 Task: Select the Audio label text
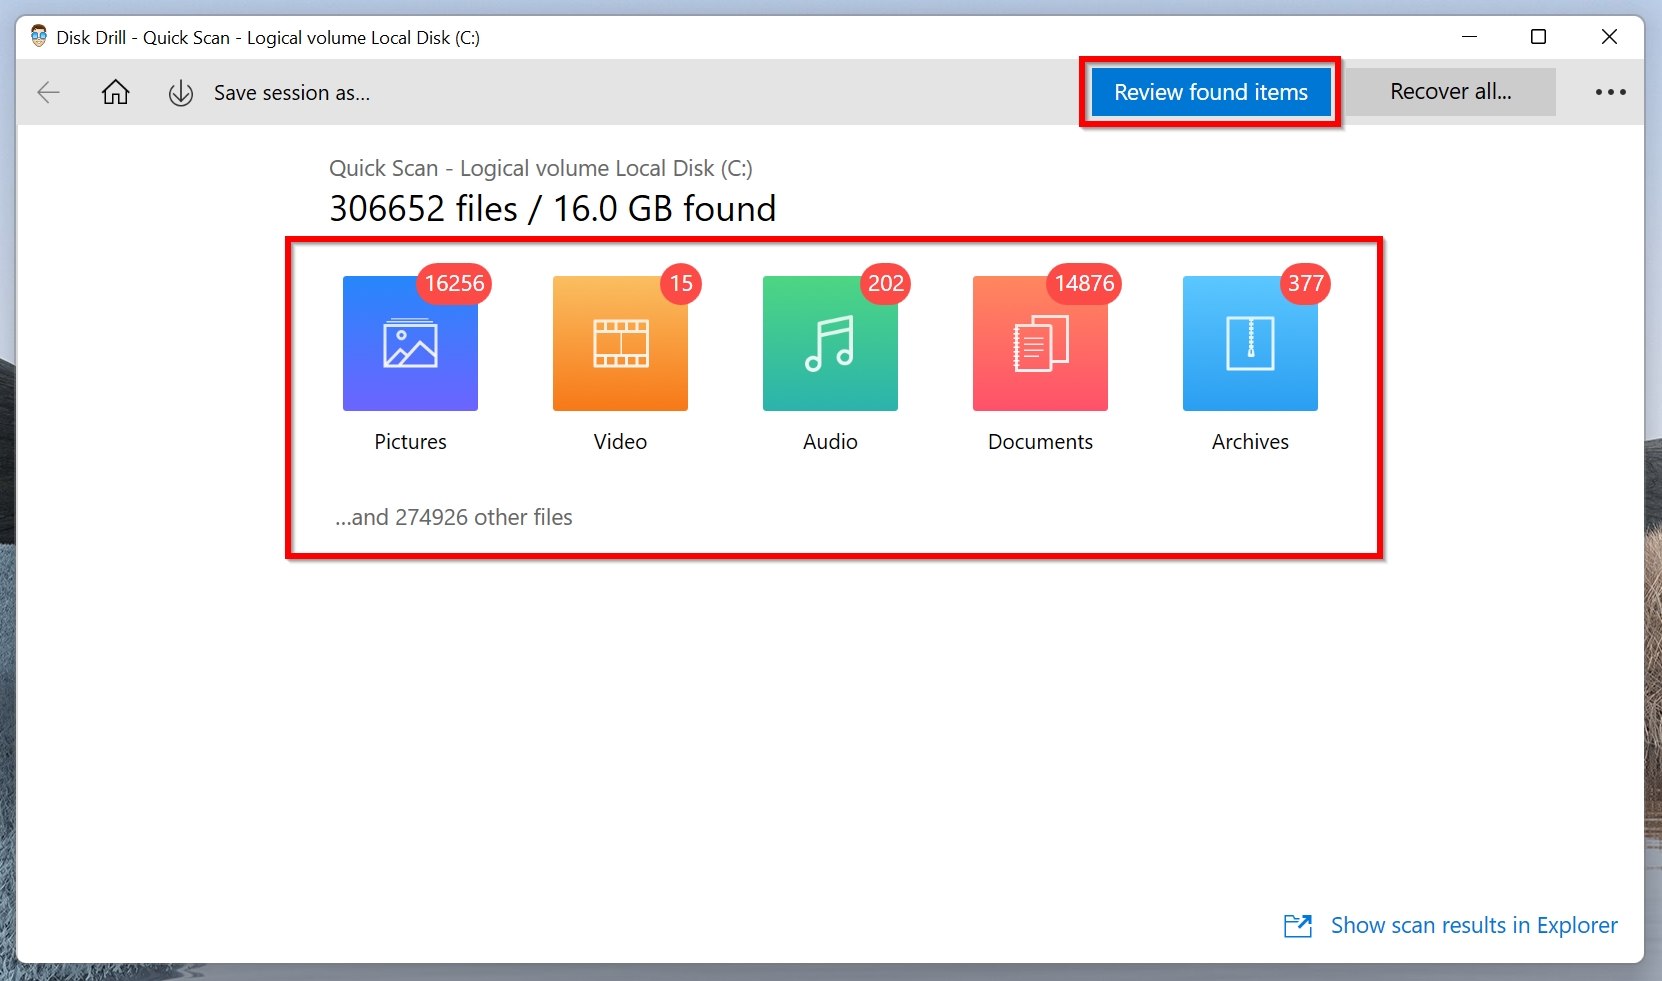coord(830,442)
